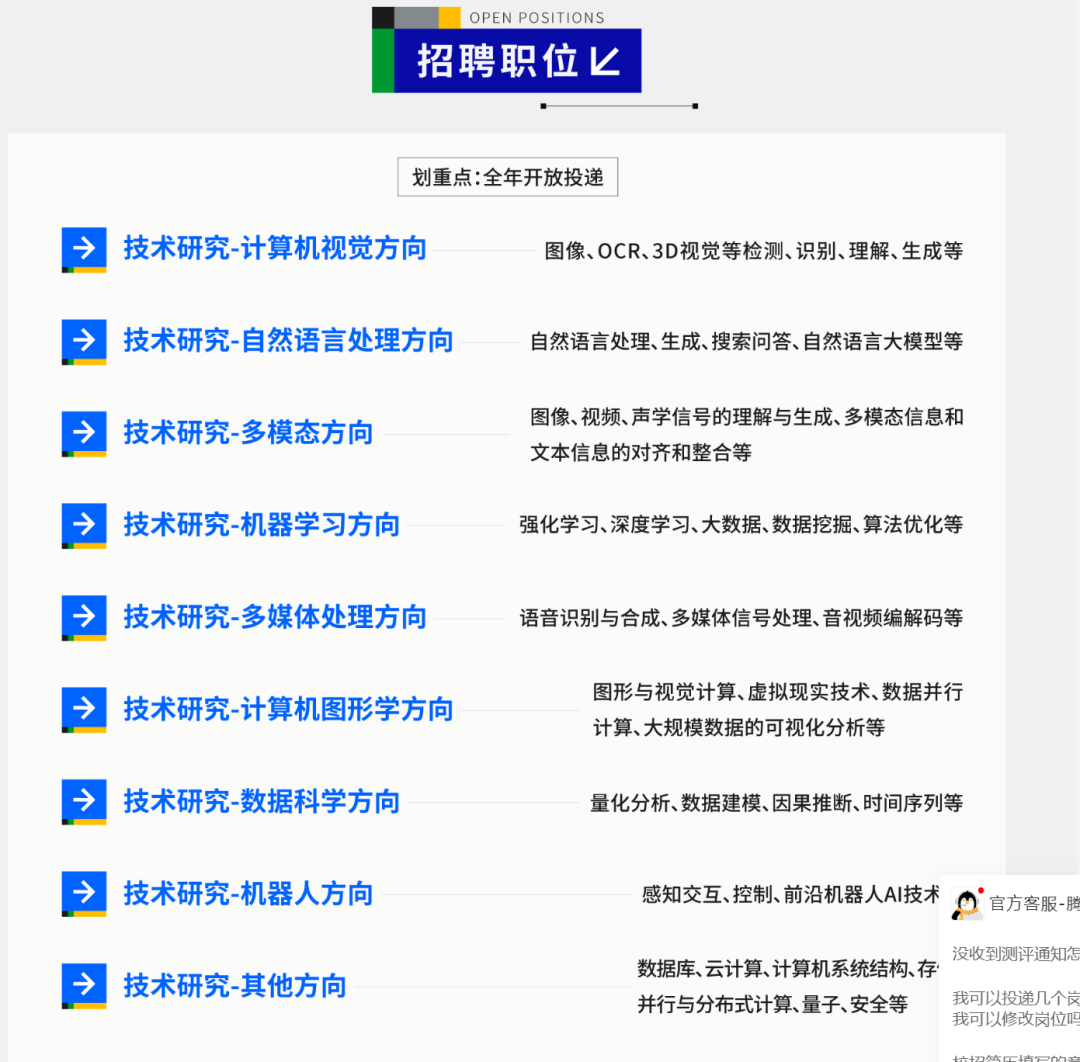Click arrow icon beside 数据科学方向
1080x1062 pixels.
click(84, 802)
